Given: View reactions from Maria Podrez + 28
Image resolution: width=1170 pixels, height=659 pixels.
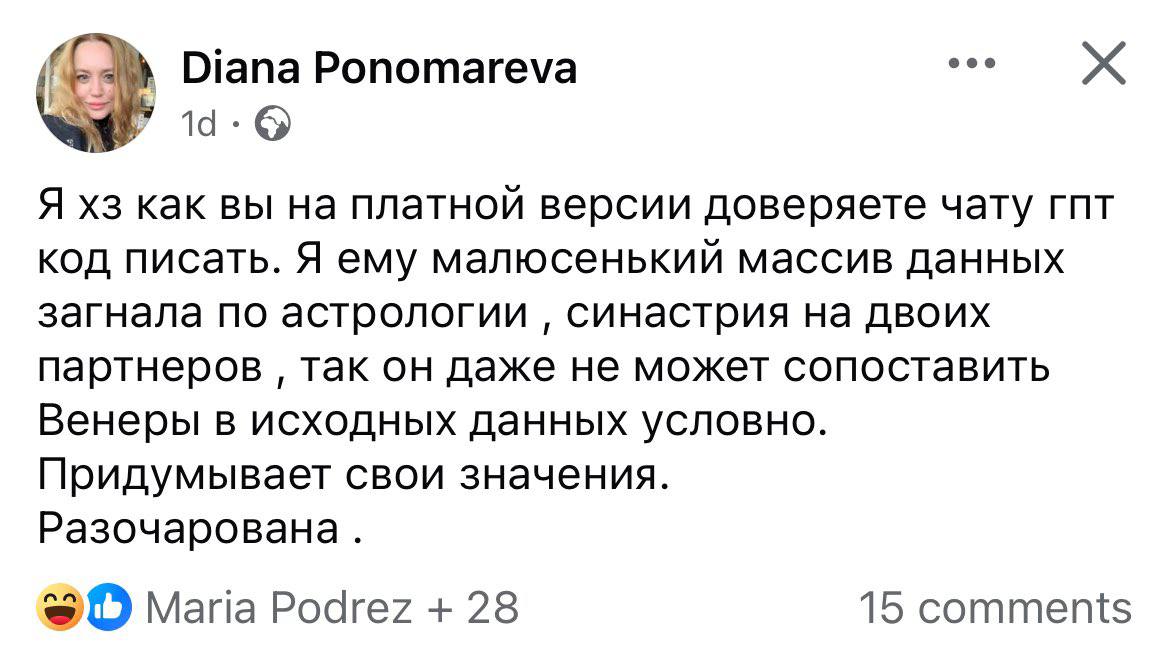Looking at the screenshot, I should [332, 608].
